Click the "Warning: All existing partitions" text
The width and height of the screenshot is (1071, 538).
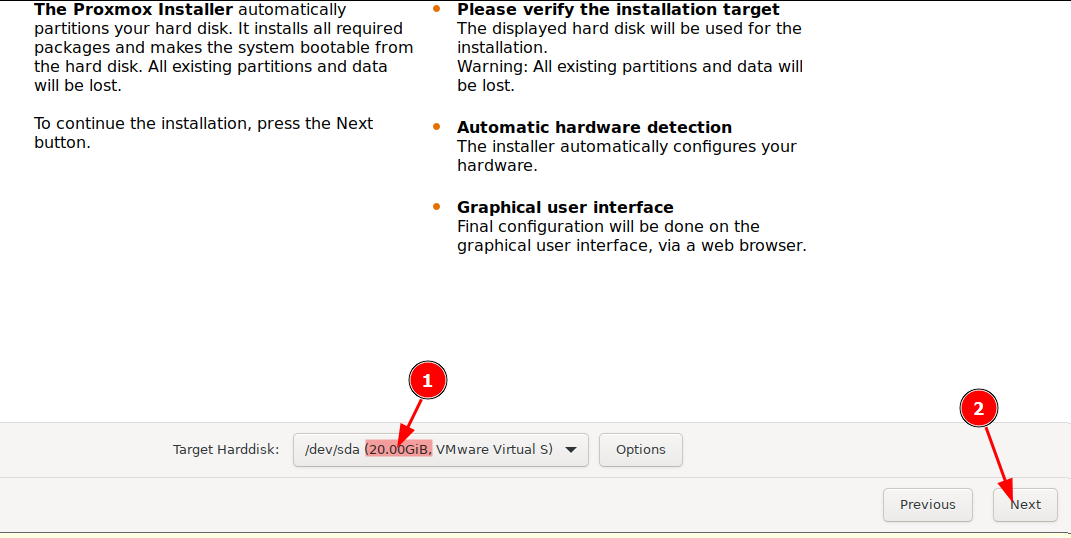click(x=630, y=67)
